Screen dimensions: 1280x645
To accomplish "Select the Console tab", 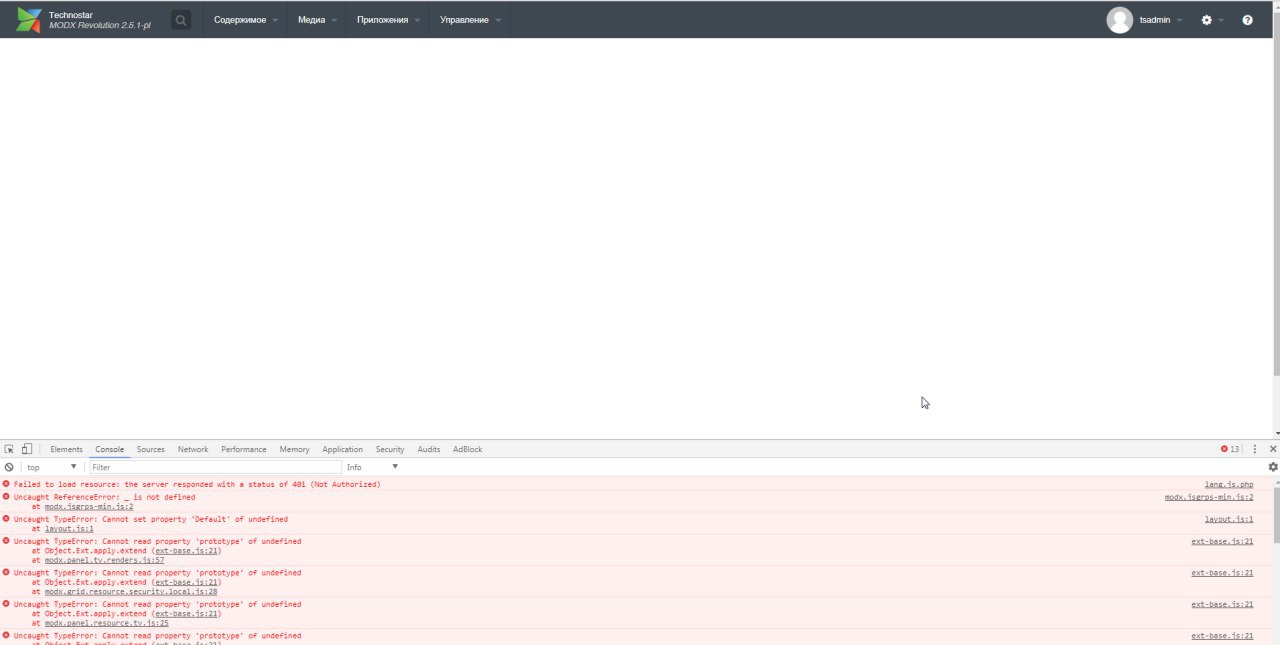I will coord(109,449).
